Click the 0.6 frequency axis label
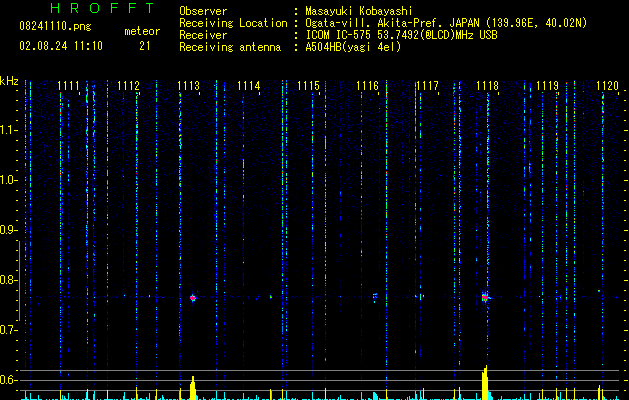 8,380
